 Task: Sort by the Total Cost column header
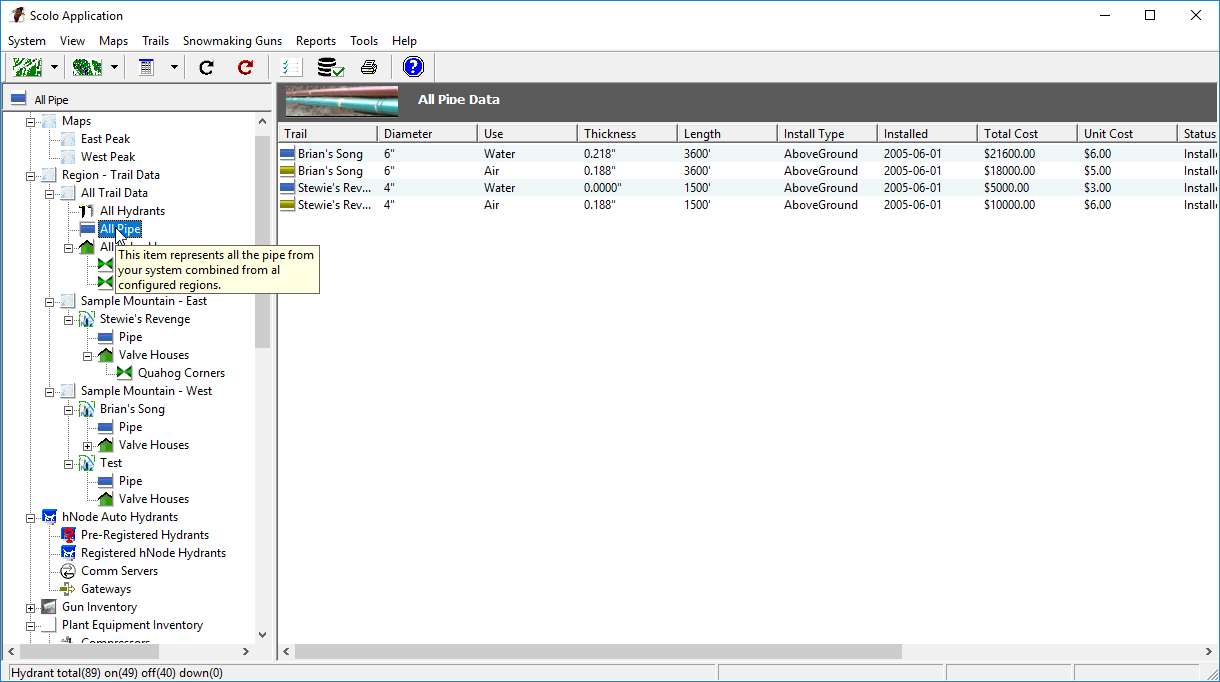click(x=1026, y=133)
